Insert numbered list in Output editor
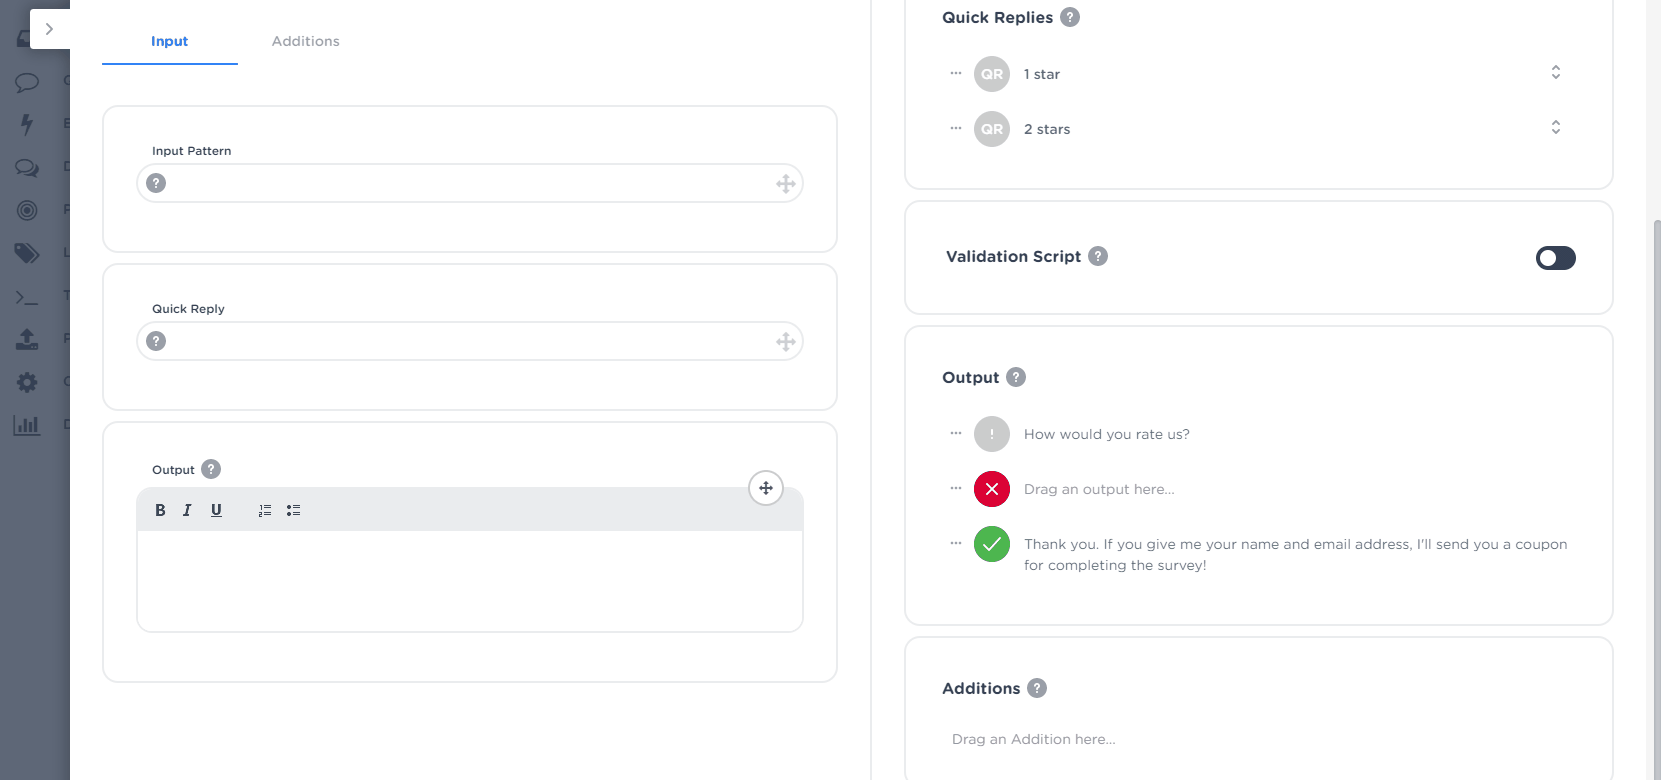 click(265, 510)
